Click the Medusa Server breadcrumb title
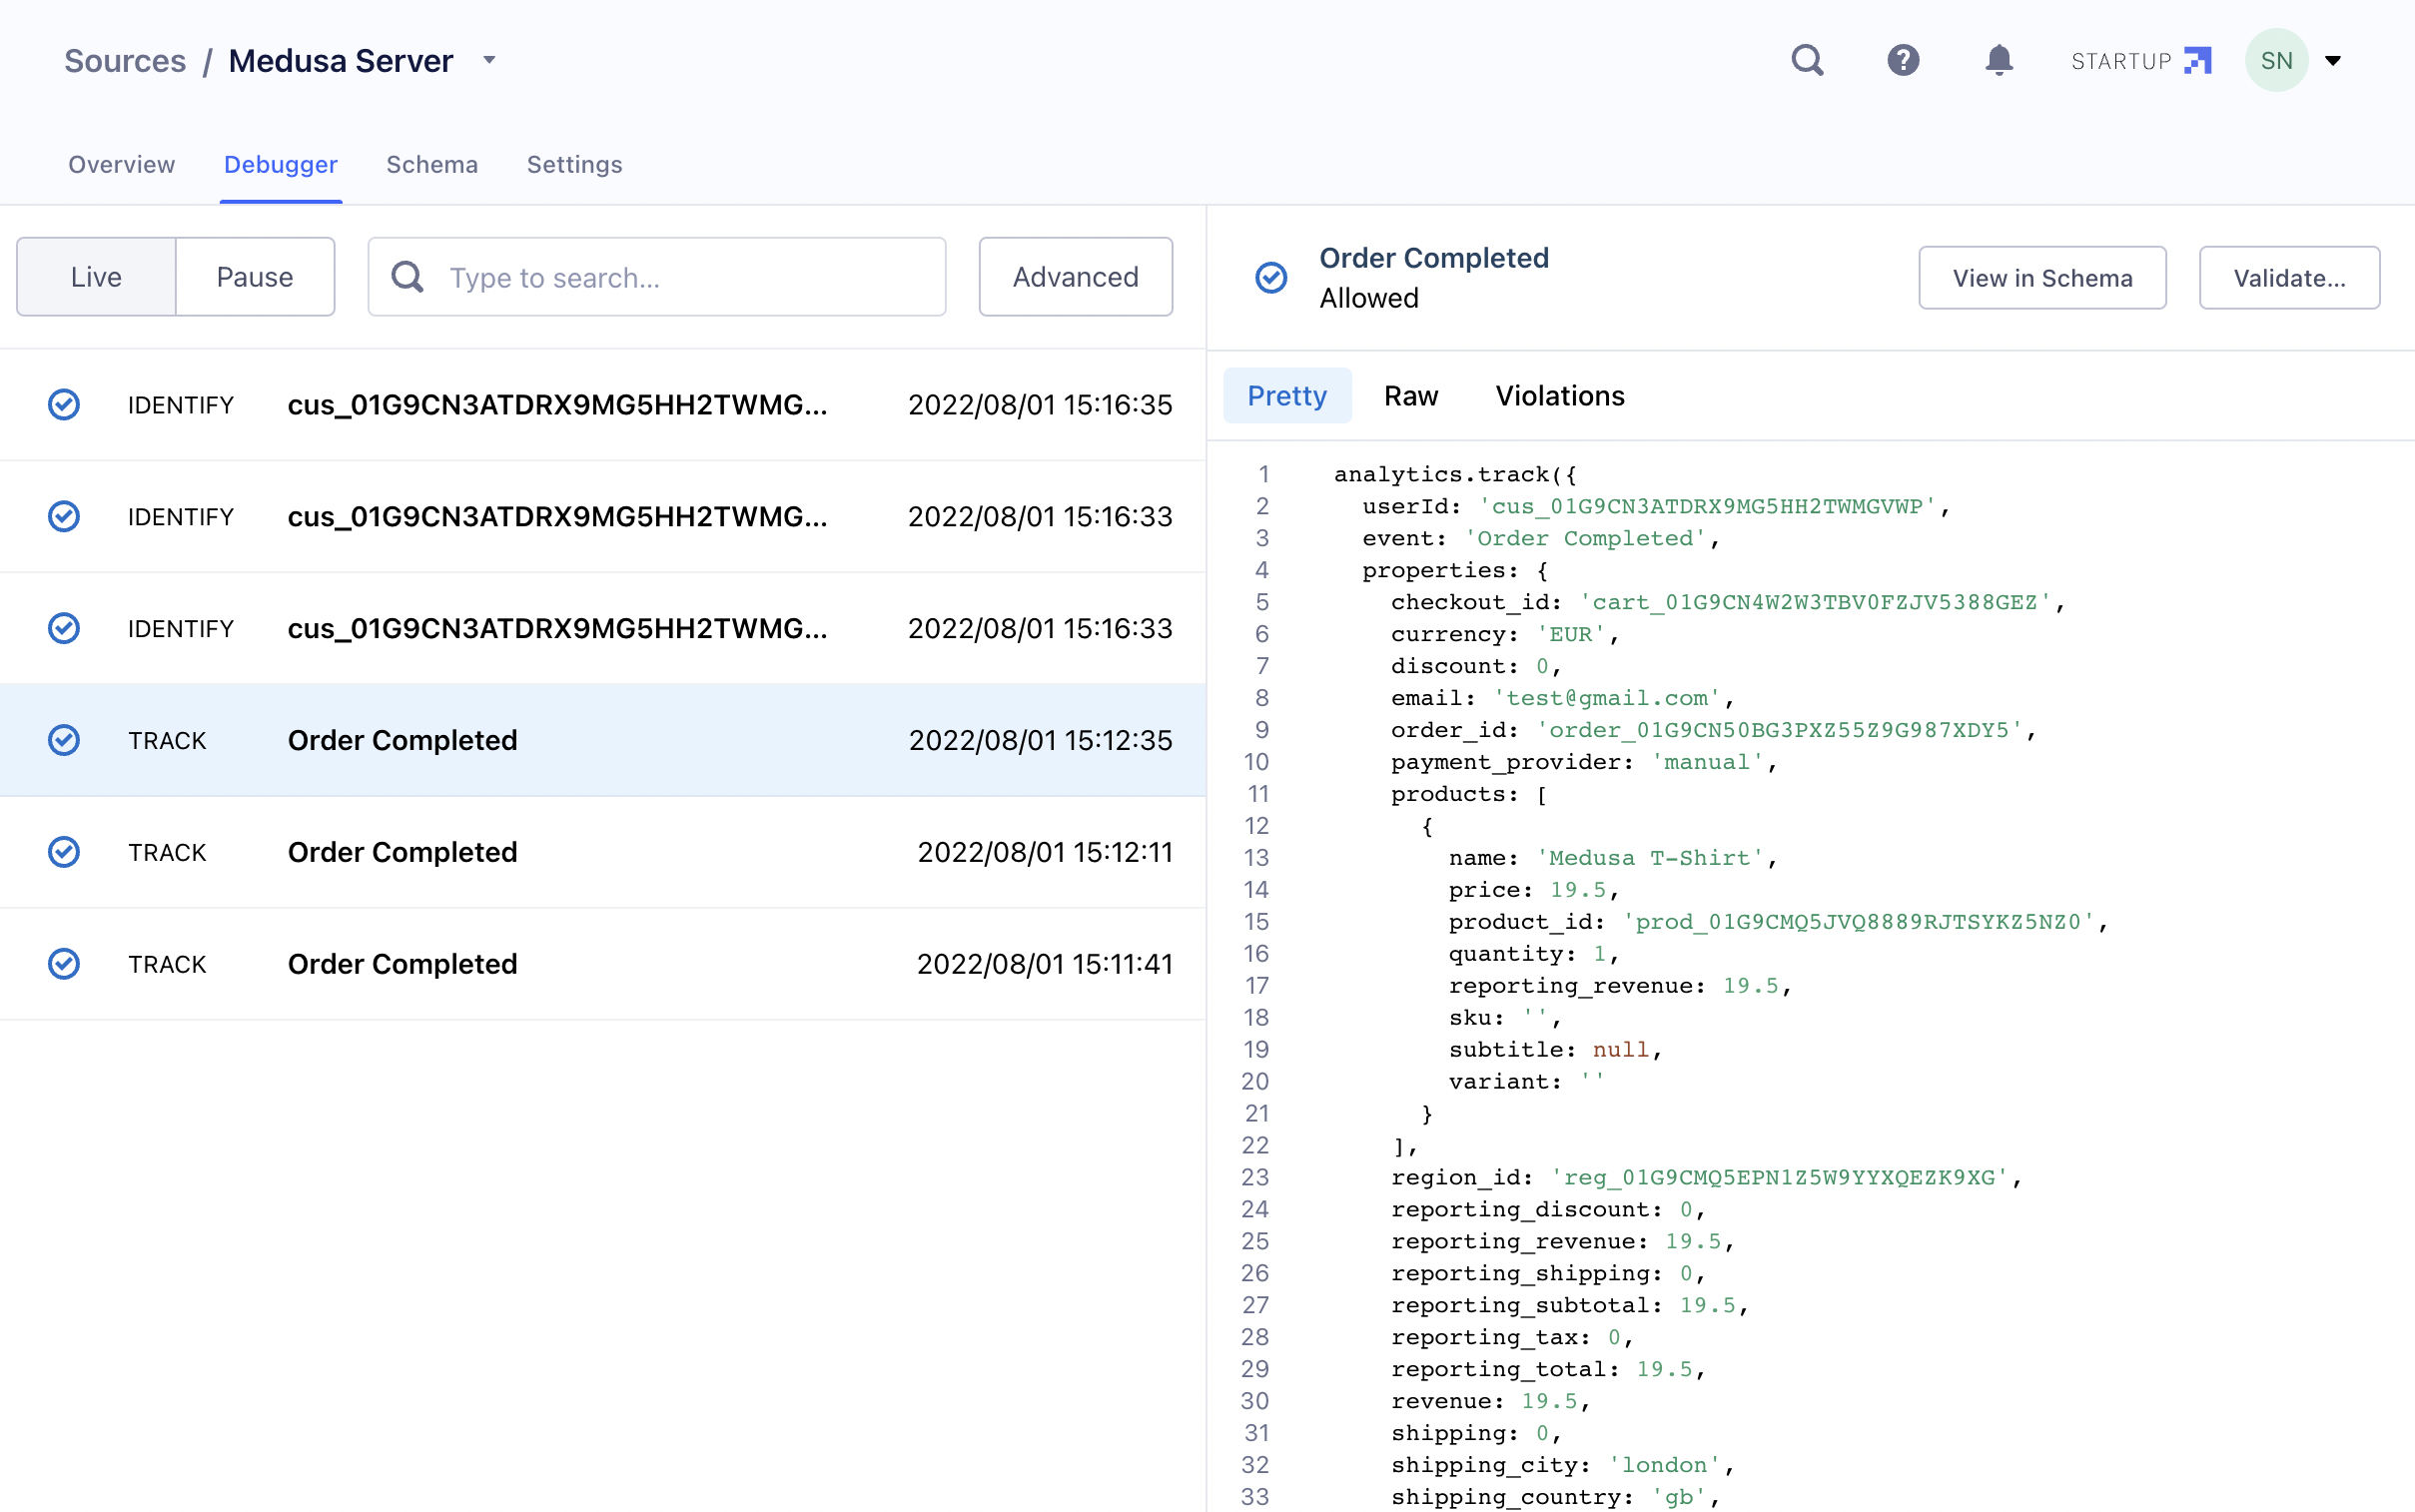2415x1512 pixels. pyautogui.click(x=341, y=61)
